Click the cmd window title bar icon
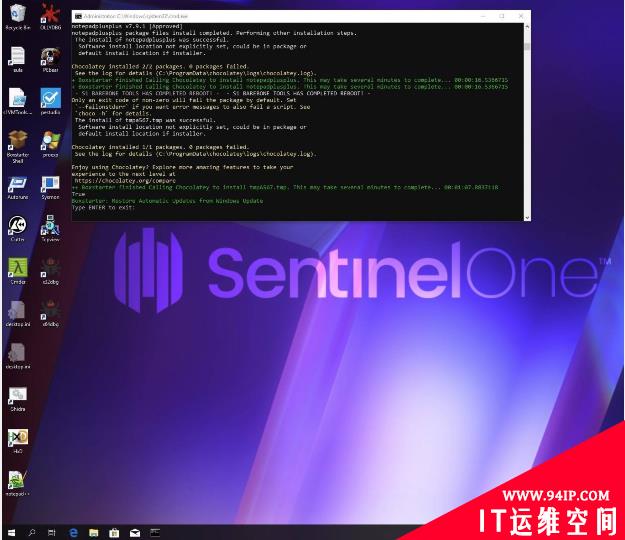625x540 pixels. [78, 16]
